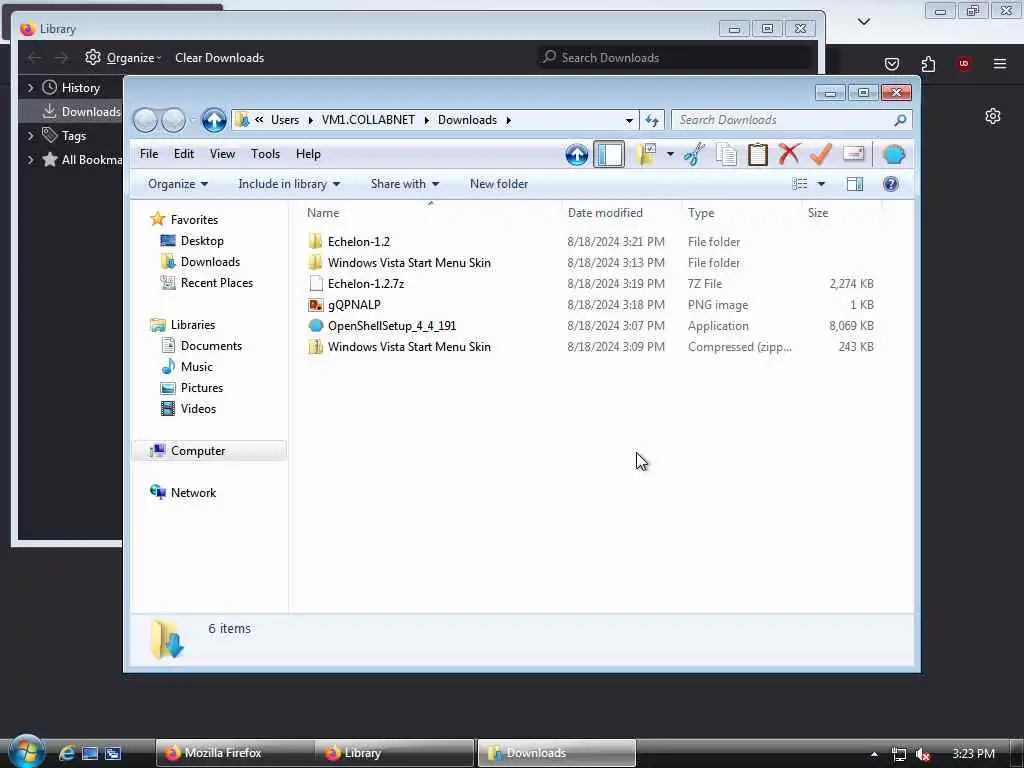Expand Tags in the Library window
1024x768 pixels.
click(x=30, y=136)
